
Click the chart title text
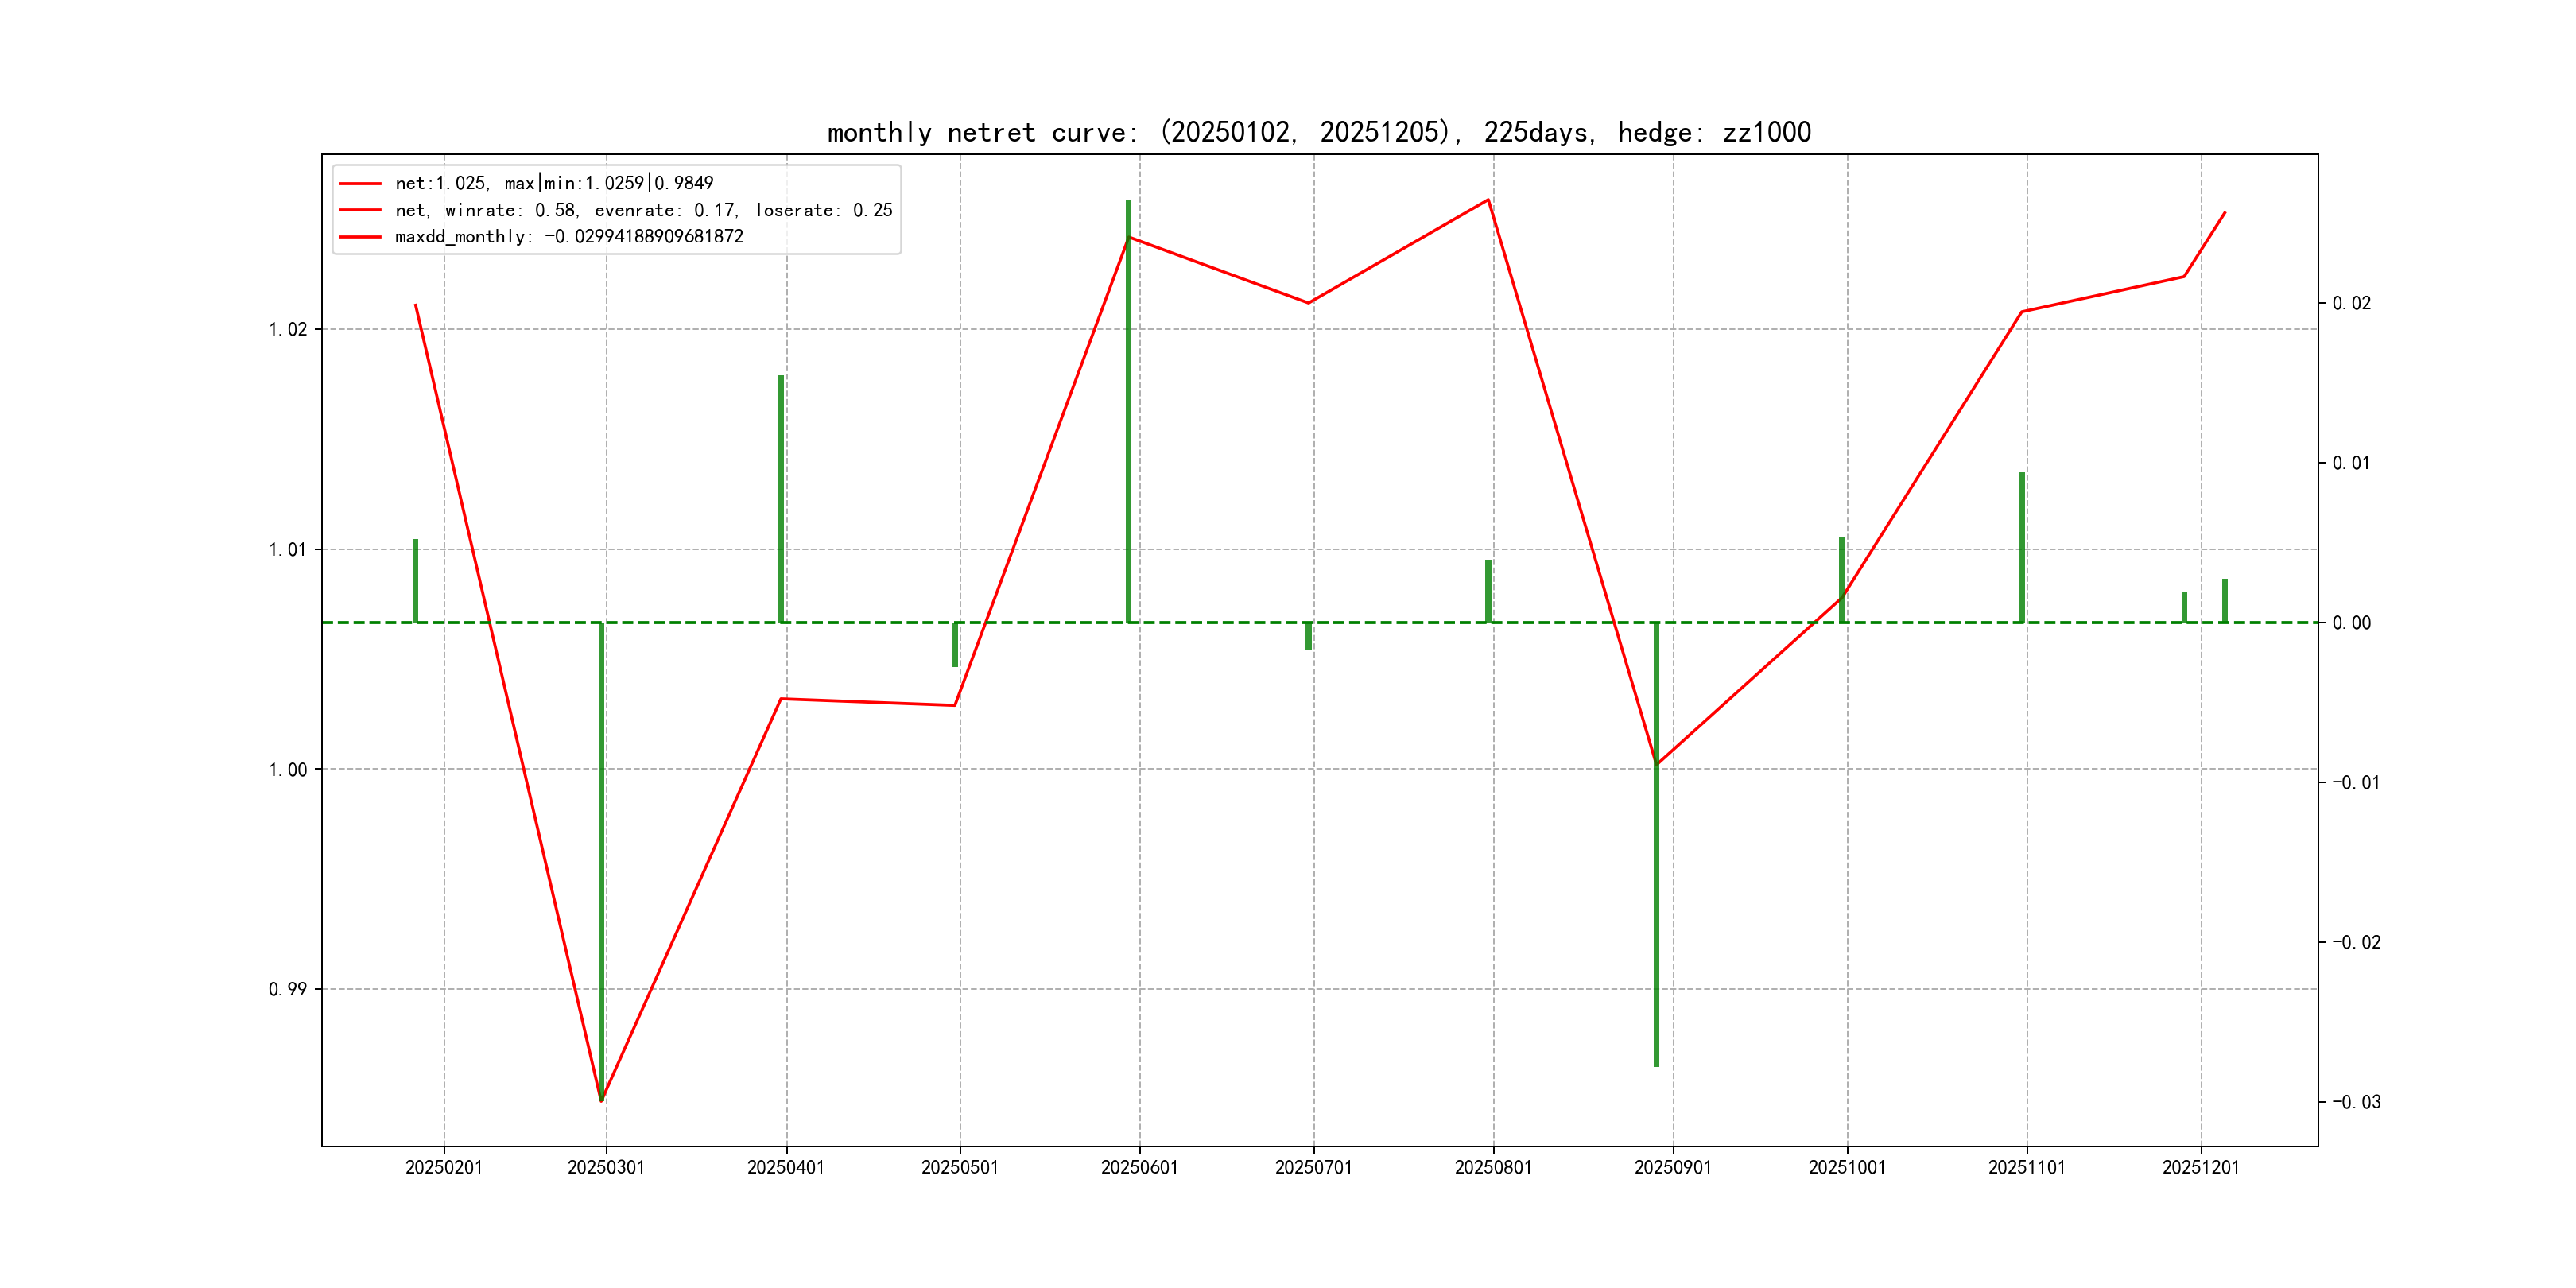[1318, 132]
